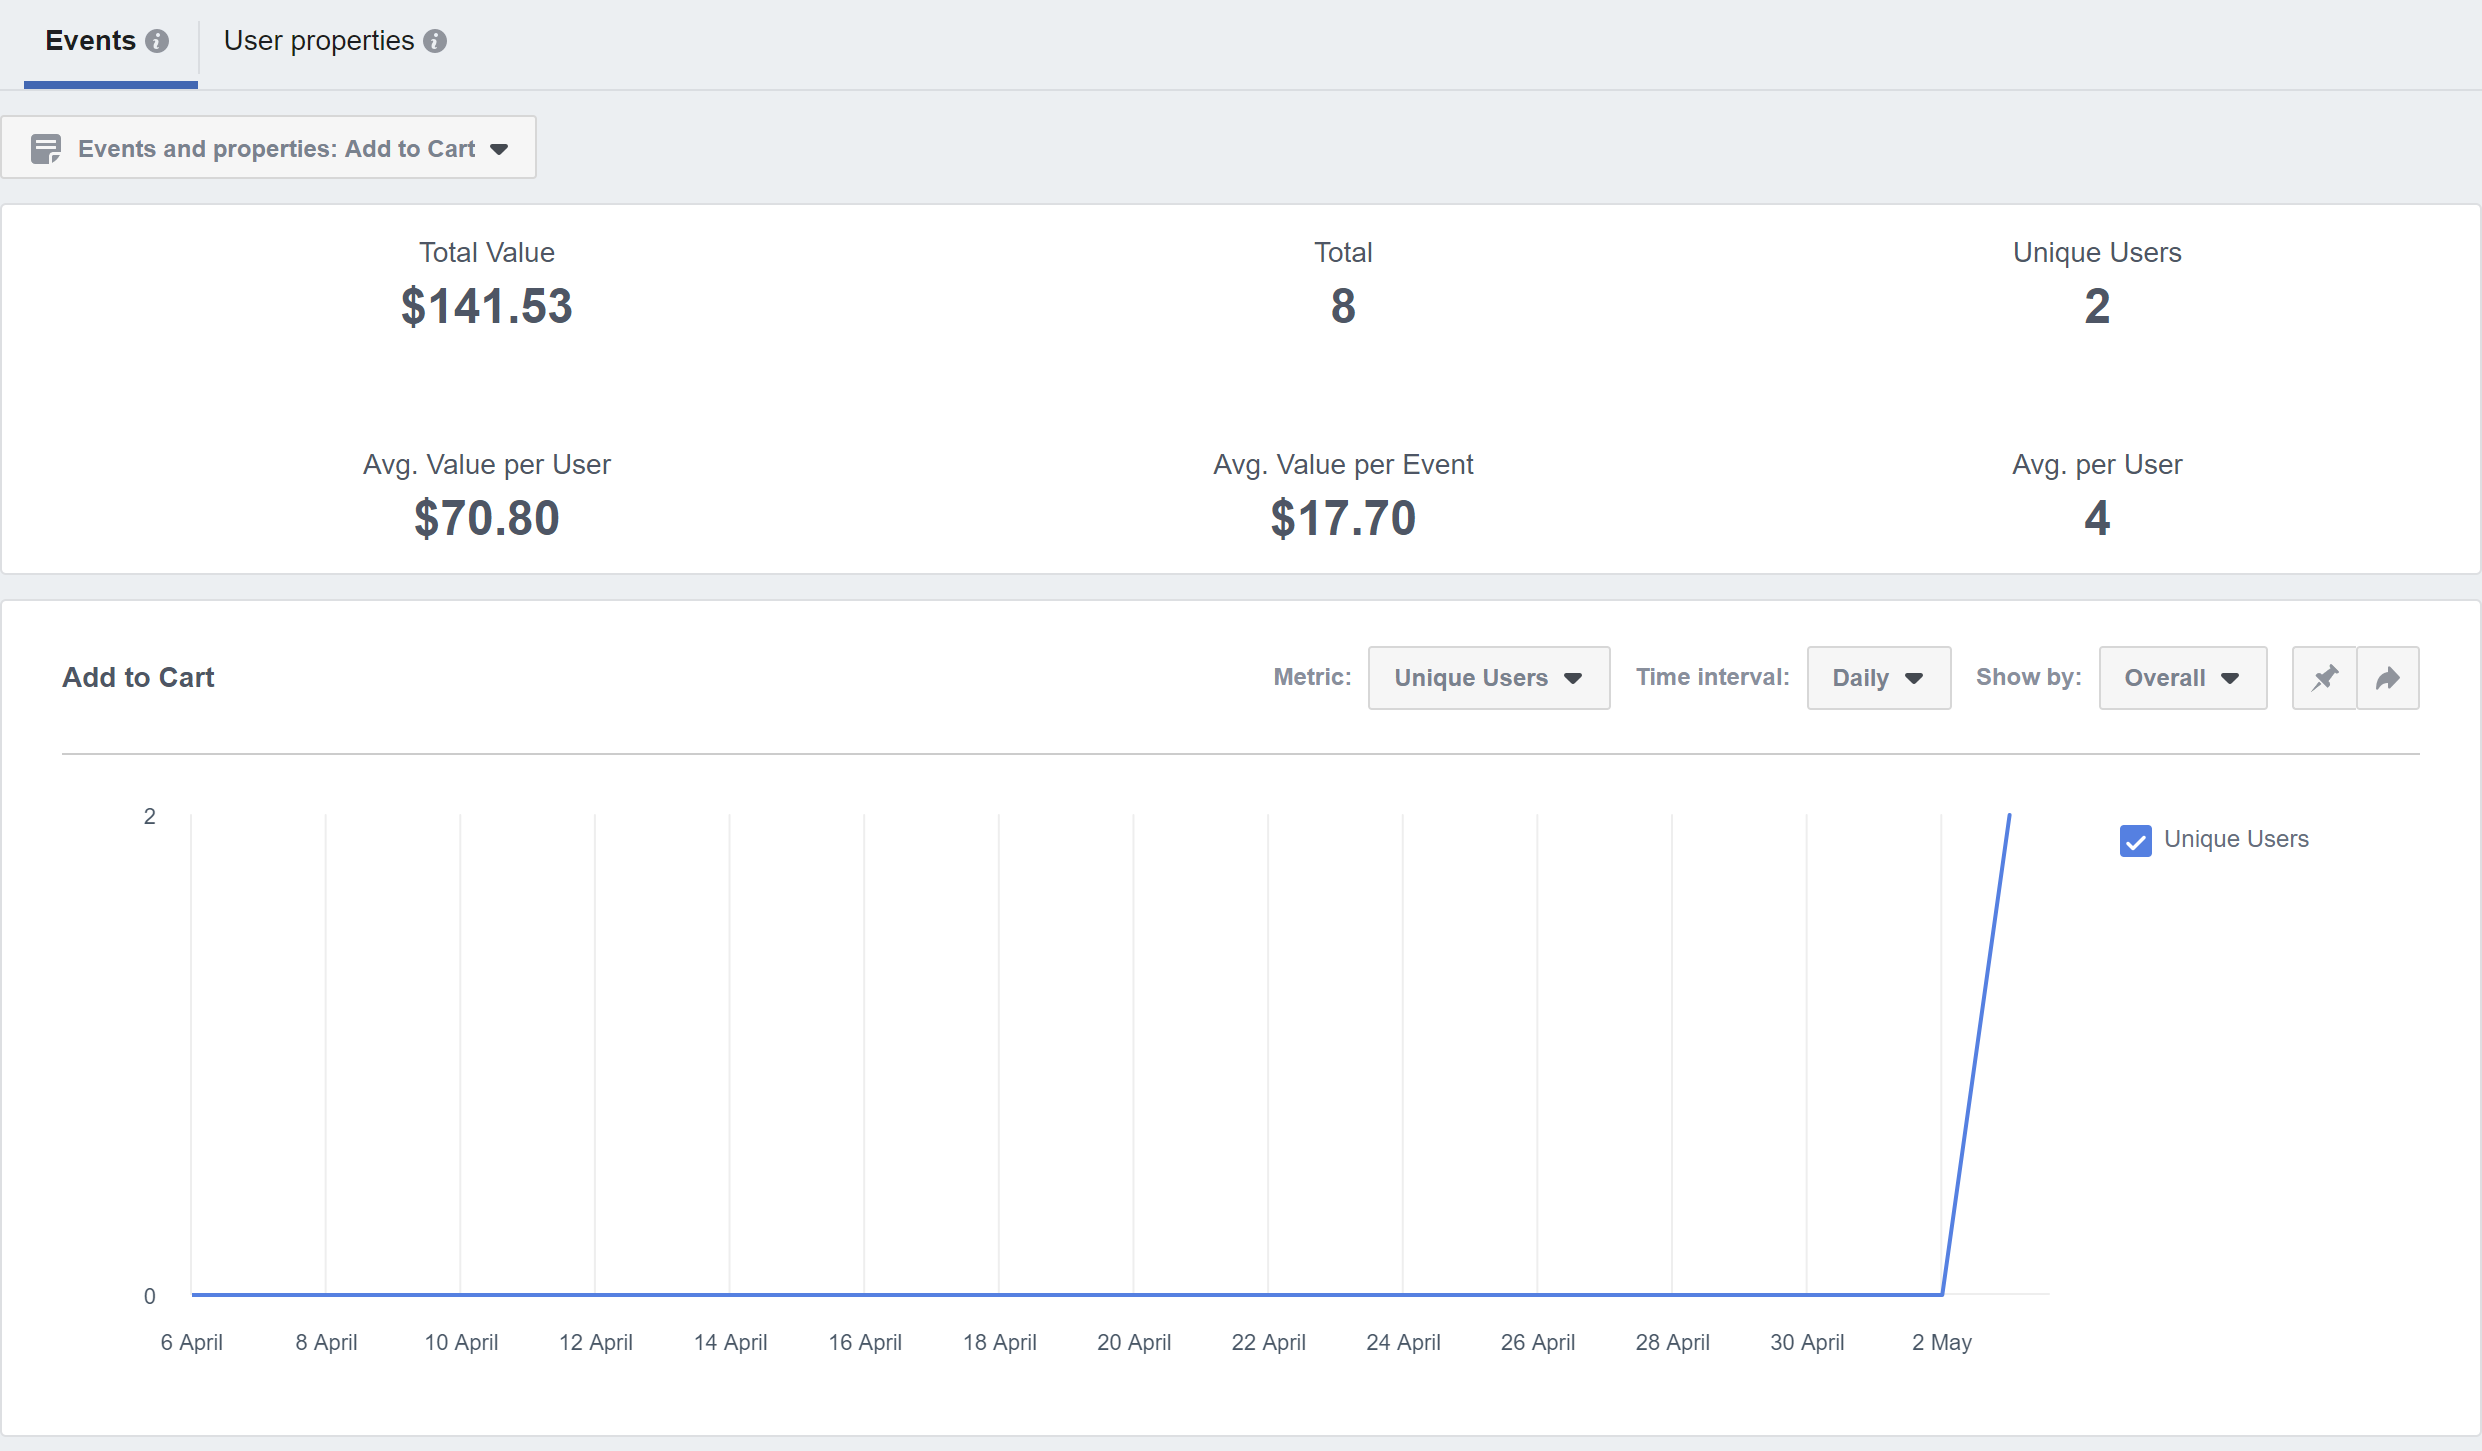
Task: Switch to the User properties tab
Action: tap(319, 41)
